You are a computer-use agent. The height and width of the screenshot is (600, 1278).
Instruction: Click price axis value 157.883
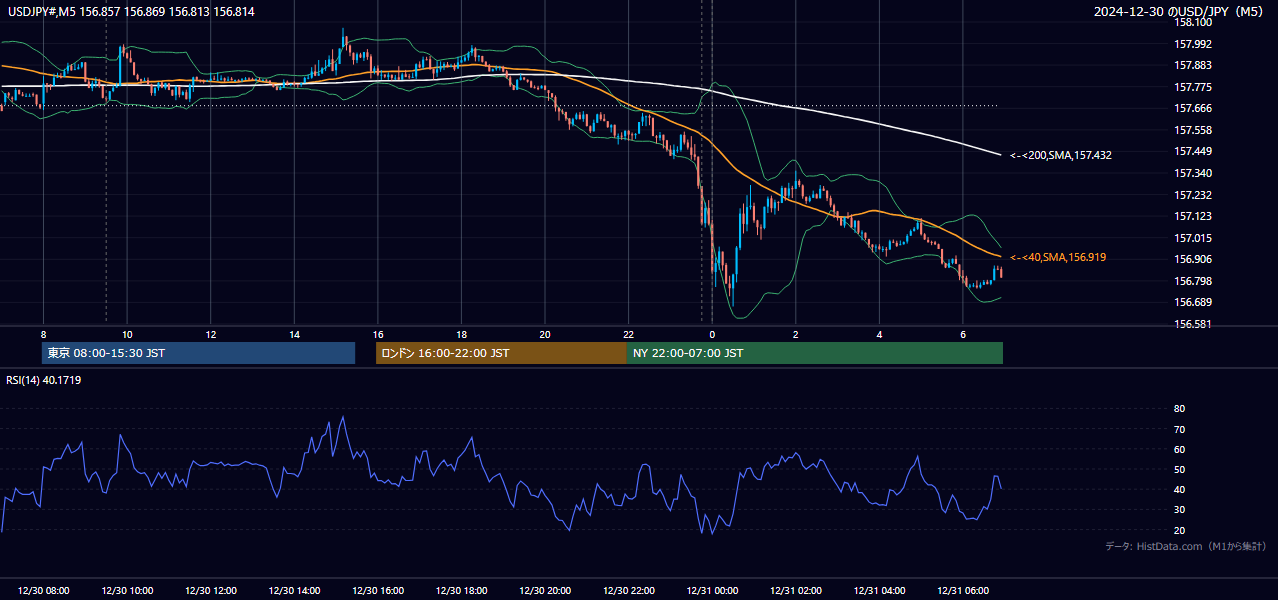tap(1193, 65)
